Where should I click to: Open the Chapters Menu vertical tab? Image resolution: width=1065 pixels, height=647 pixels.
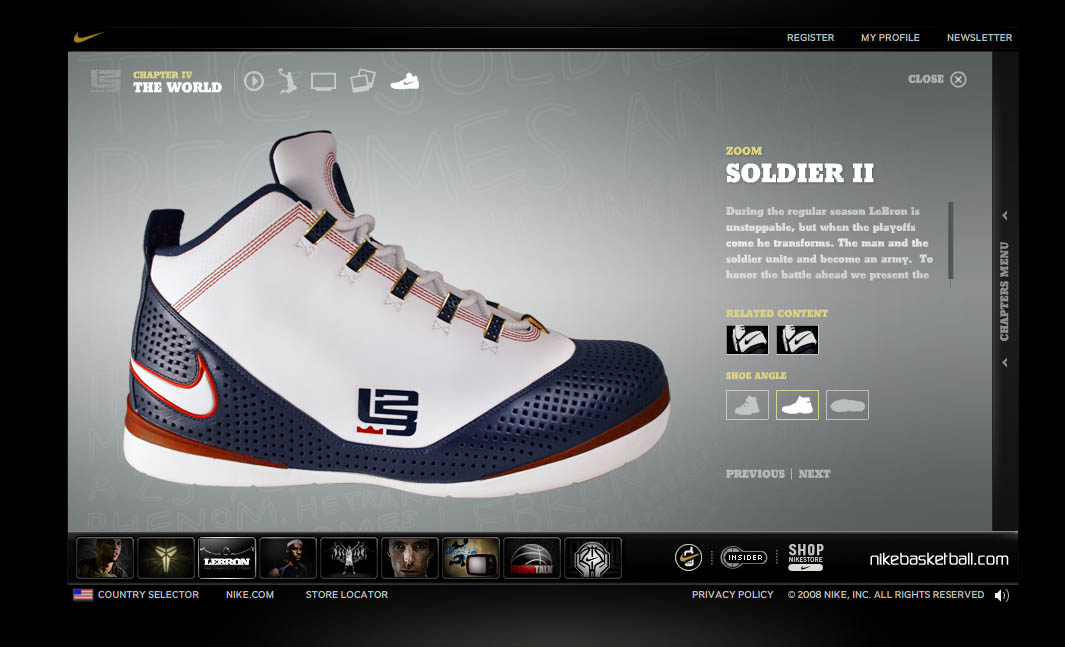pyautogui.click(x=1005, y=291)
